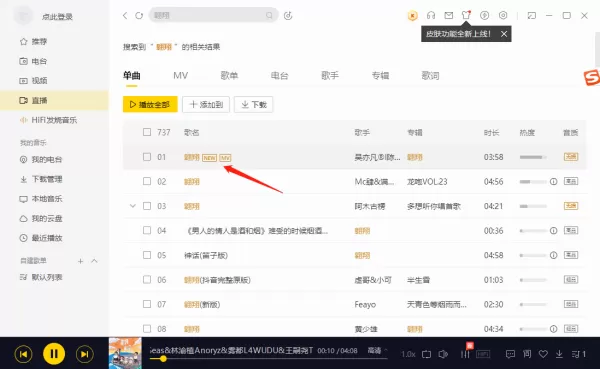Click the quality badge on row 01

pos(571,157)
